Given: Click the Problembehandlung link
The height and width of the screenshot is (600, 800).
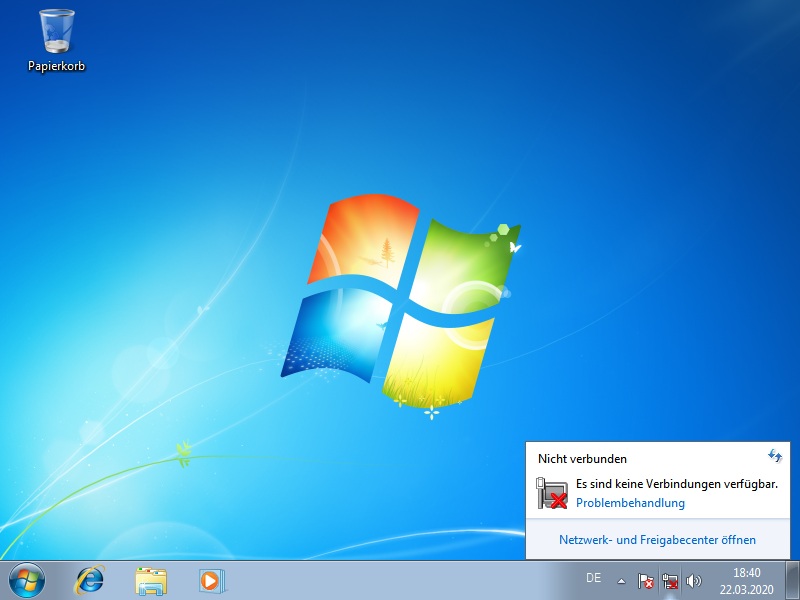Looking at the screenshot, I should [x=630, y=503].
